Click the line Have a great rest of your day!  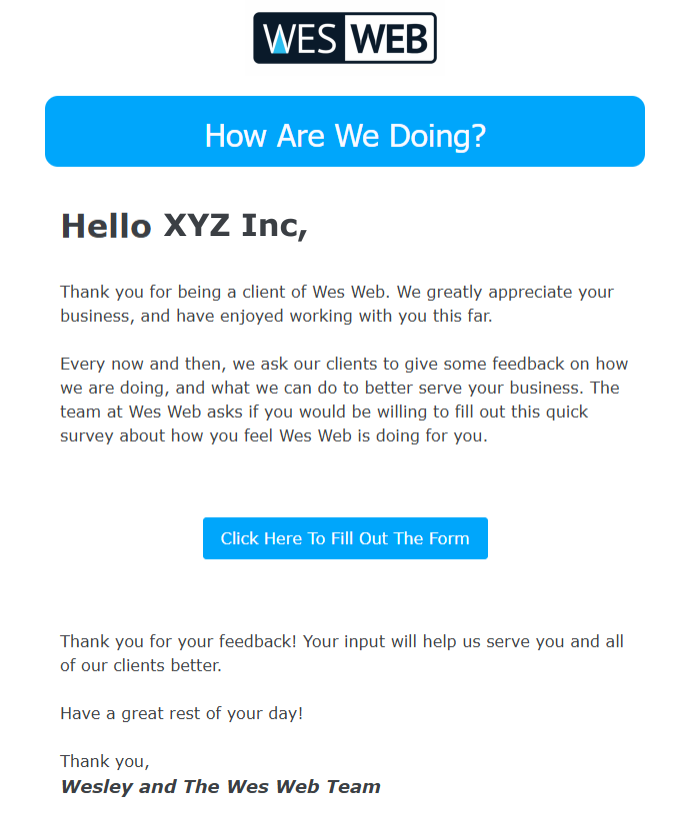[x=181, y=713]
